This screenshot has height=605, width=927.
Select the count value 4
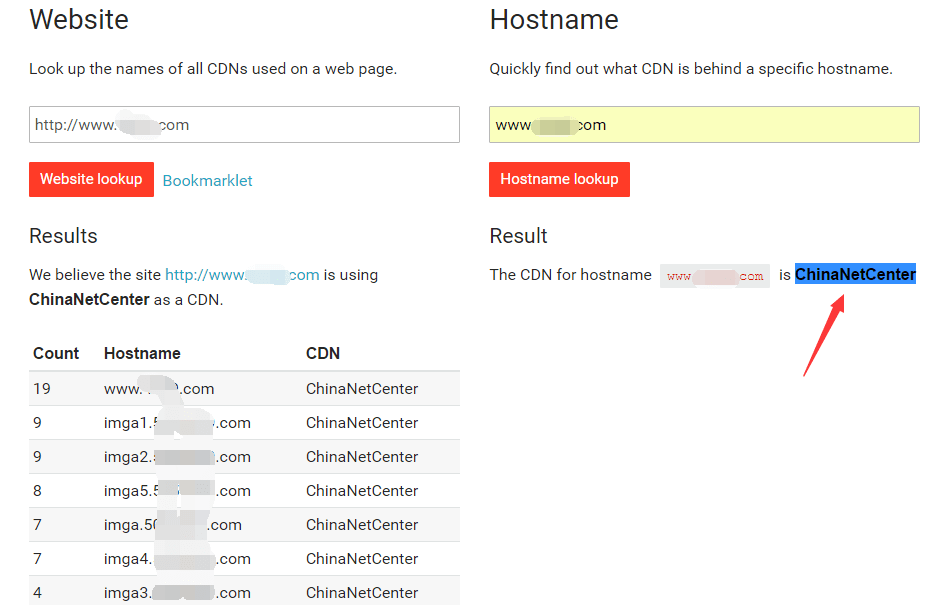click(x=37, y=593)
